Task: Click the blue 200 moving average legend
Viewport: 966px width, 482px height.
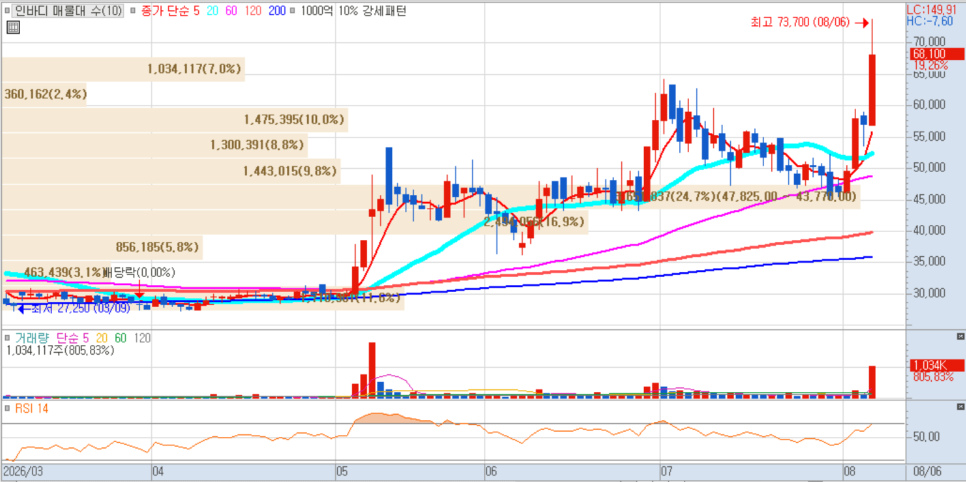Action: tap(277, 11)
